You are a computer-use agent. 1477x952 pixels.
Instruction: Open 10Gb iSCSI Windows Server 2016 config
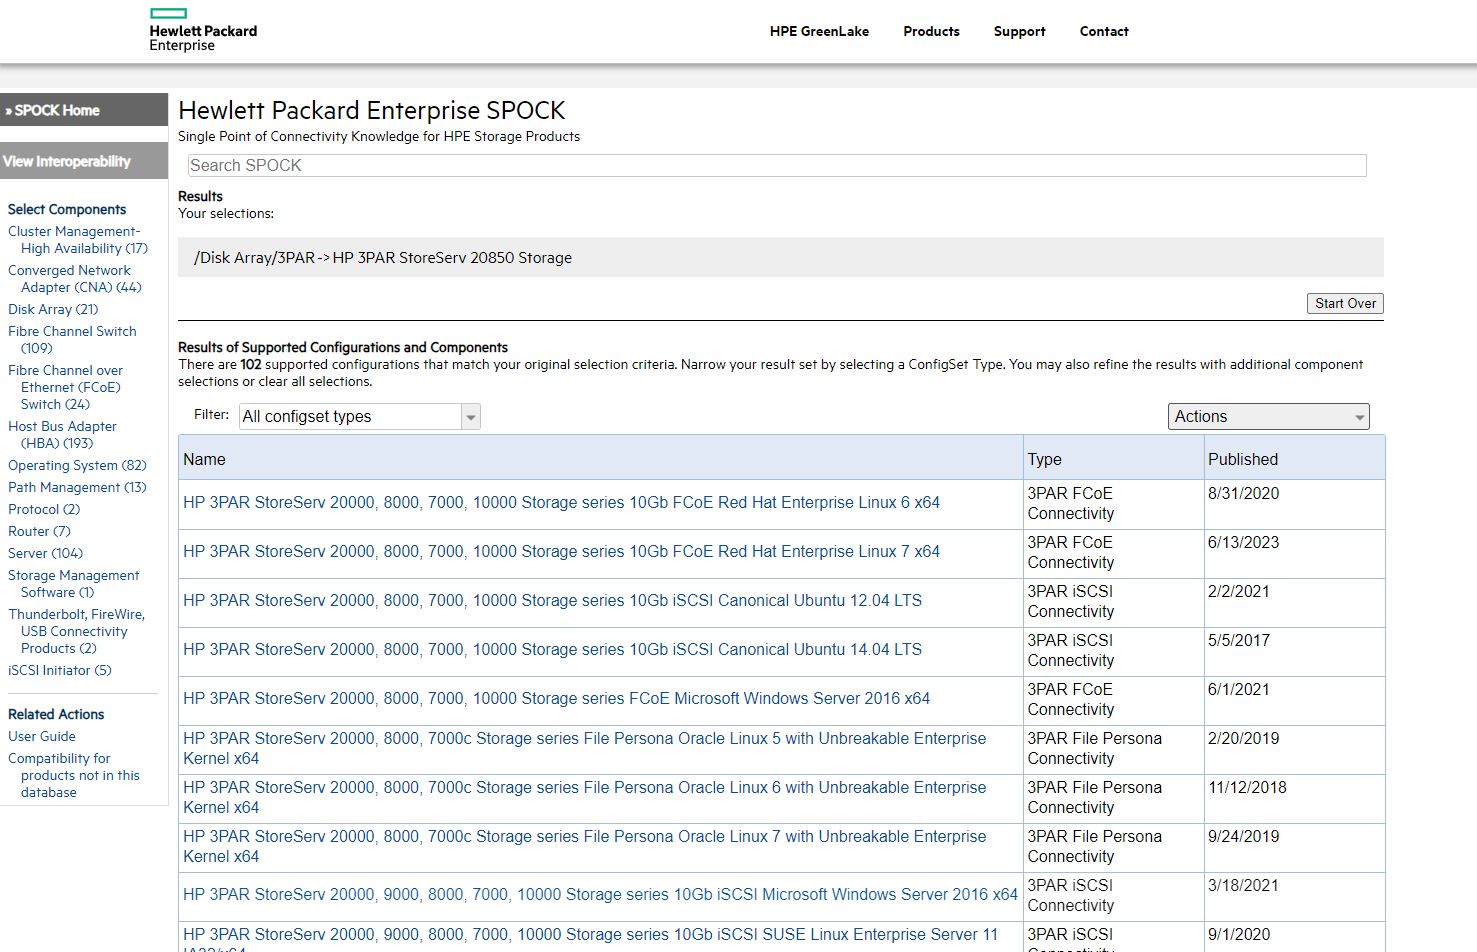click(x=600, y=894)
